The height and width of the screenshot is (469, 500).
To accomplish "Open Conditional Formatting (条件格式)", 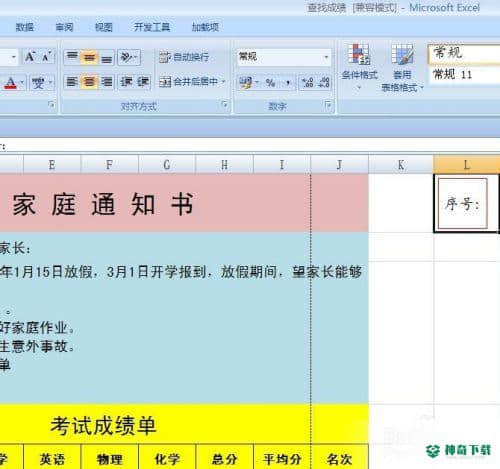I will pos(359,66).
